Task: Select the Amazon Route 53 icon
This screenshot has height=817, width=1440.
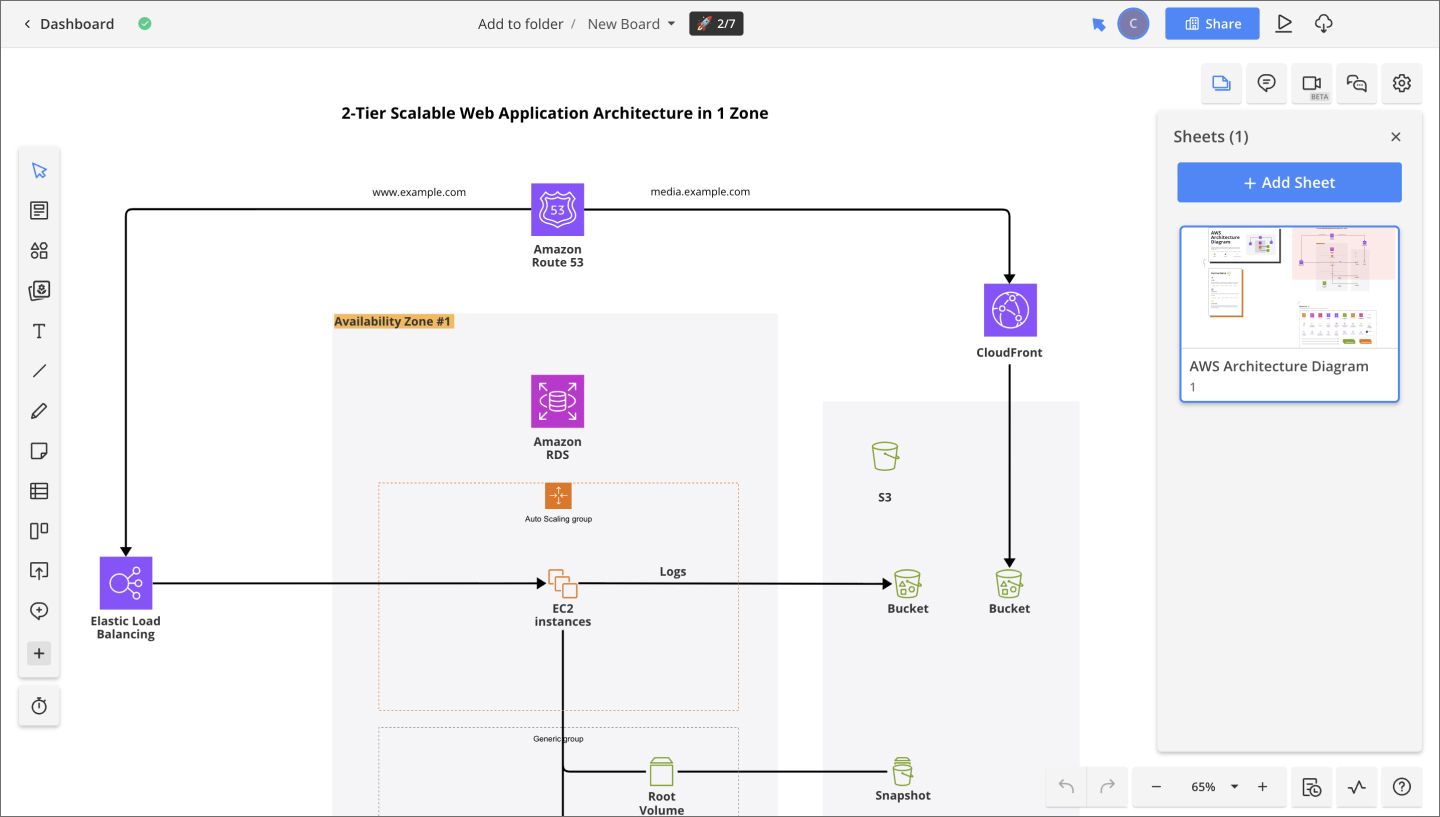Action: (557, 210)
